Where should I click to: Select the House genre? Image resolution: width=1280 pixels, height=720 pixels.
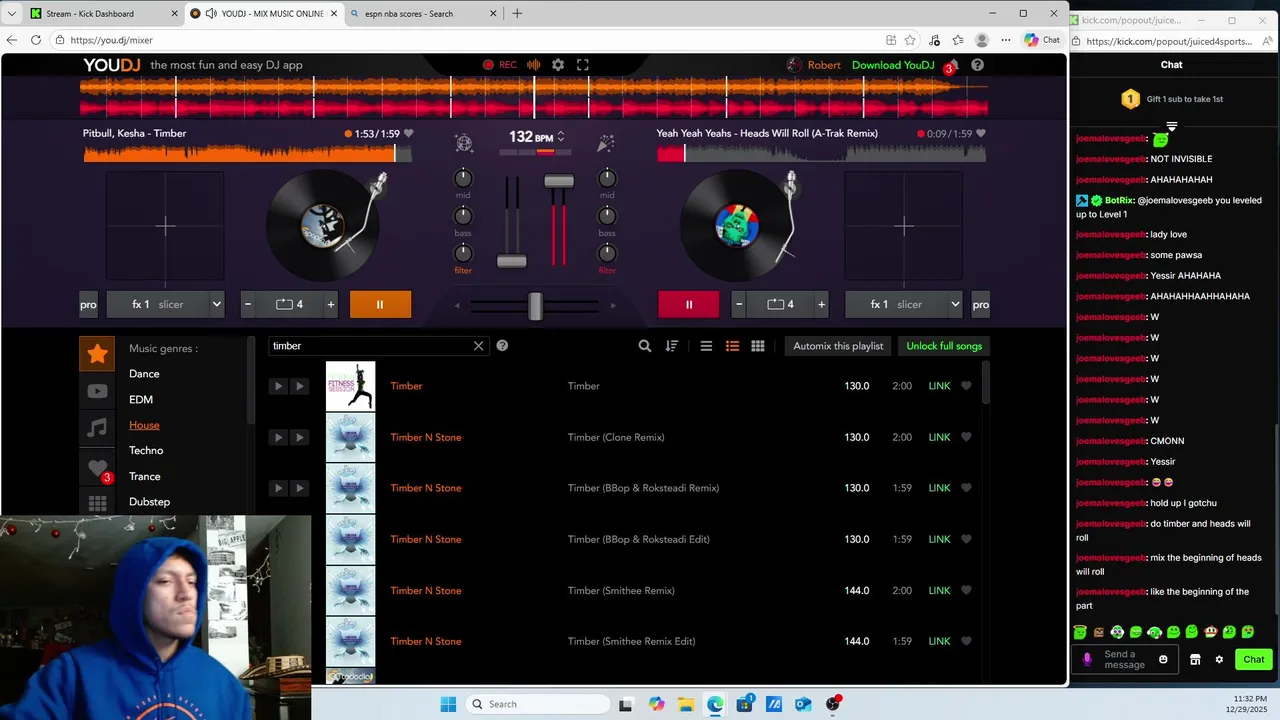144,425
